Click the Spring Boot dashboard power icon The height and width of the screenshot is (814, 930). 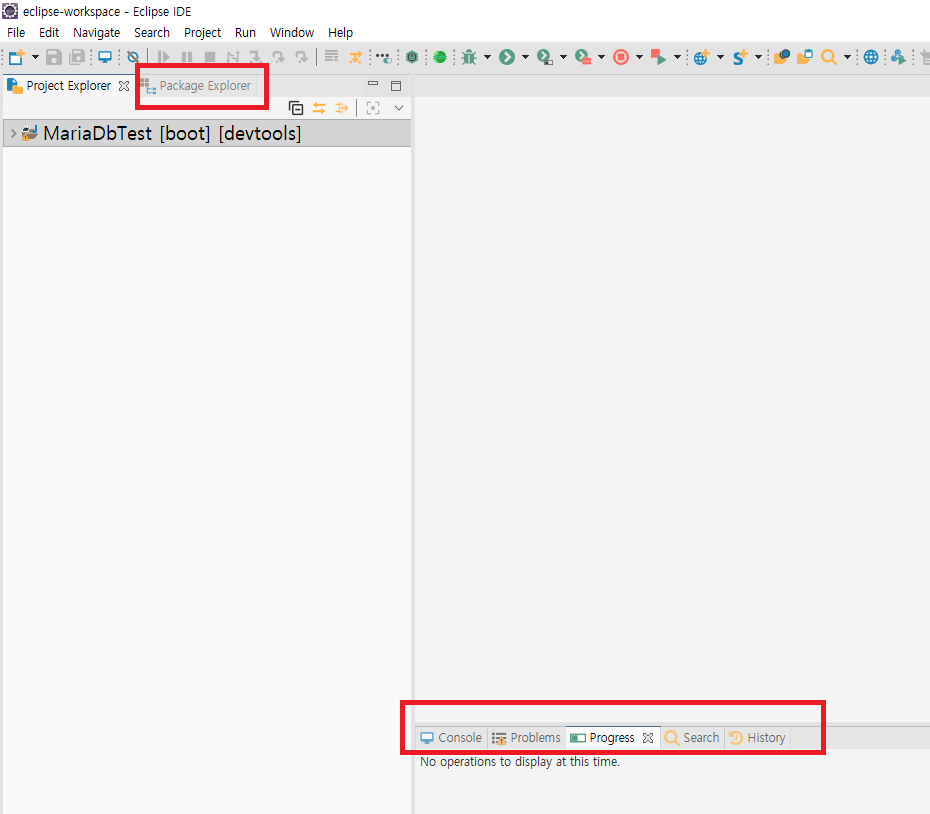(x=412, y=57)
